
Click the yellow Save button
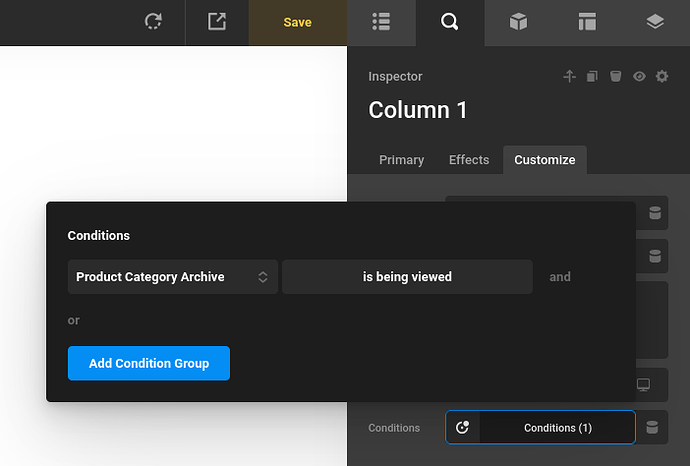pos(297,22)
